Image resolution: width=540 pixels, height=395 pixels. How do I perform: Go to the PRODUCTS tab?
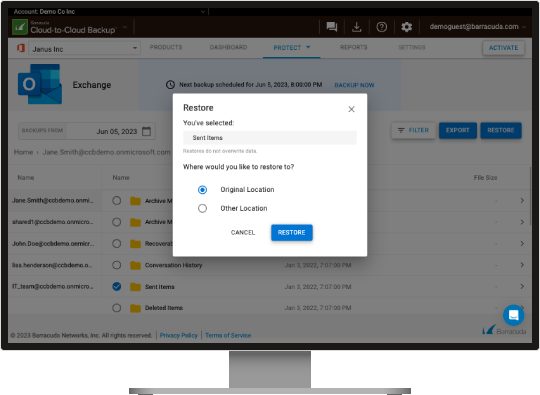pyautogui.click(x=166, y=47)
